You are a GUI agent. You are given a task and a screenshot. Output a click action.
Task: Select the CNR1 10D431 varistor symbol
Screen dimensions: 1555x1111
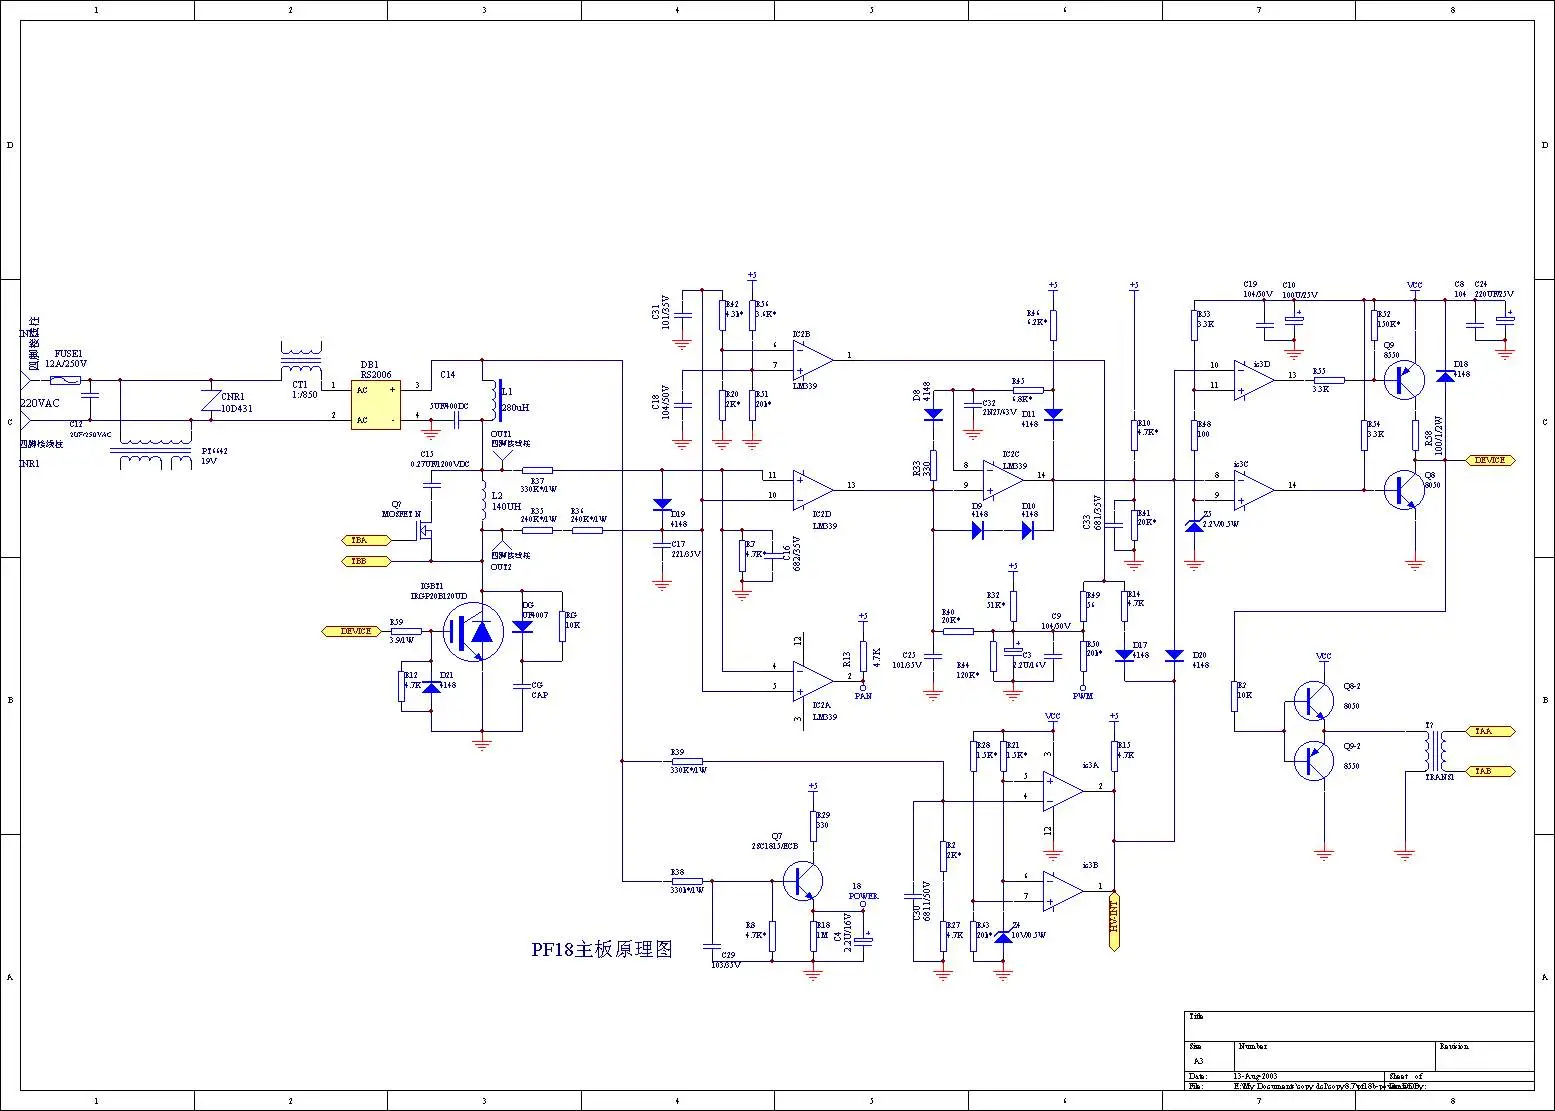click(209, 400)
